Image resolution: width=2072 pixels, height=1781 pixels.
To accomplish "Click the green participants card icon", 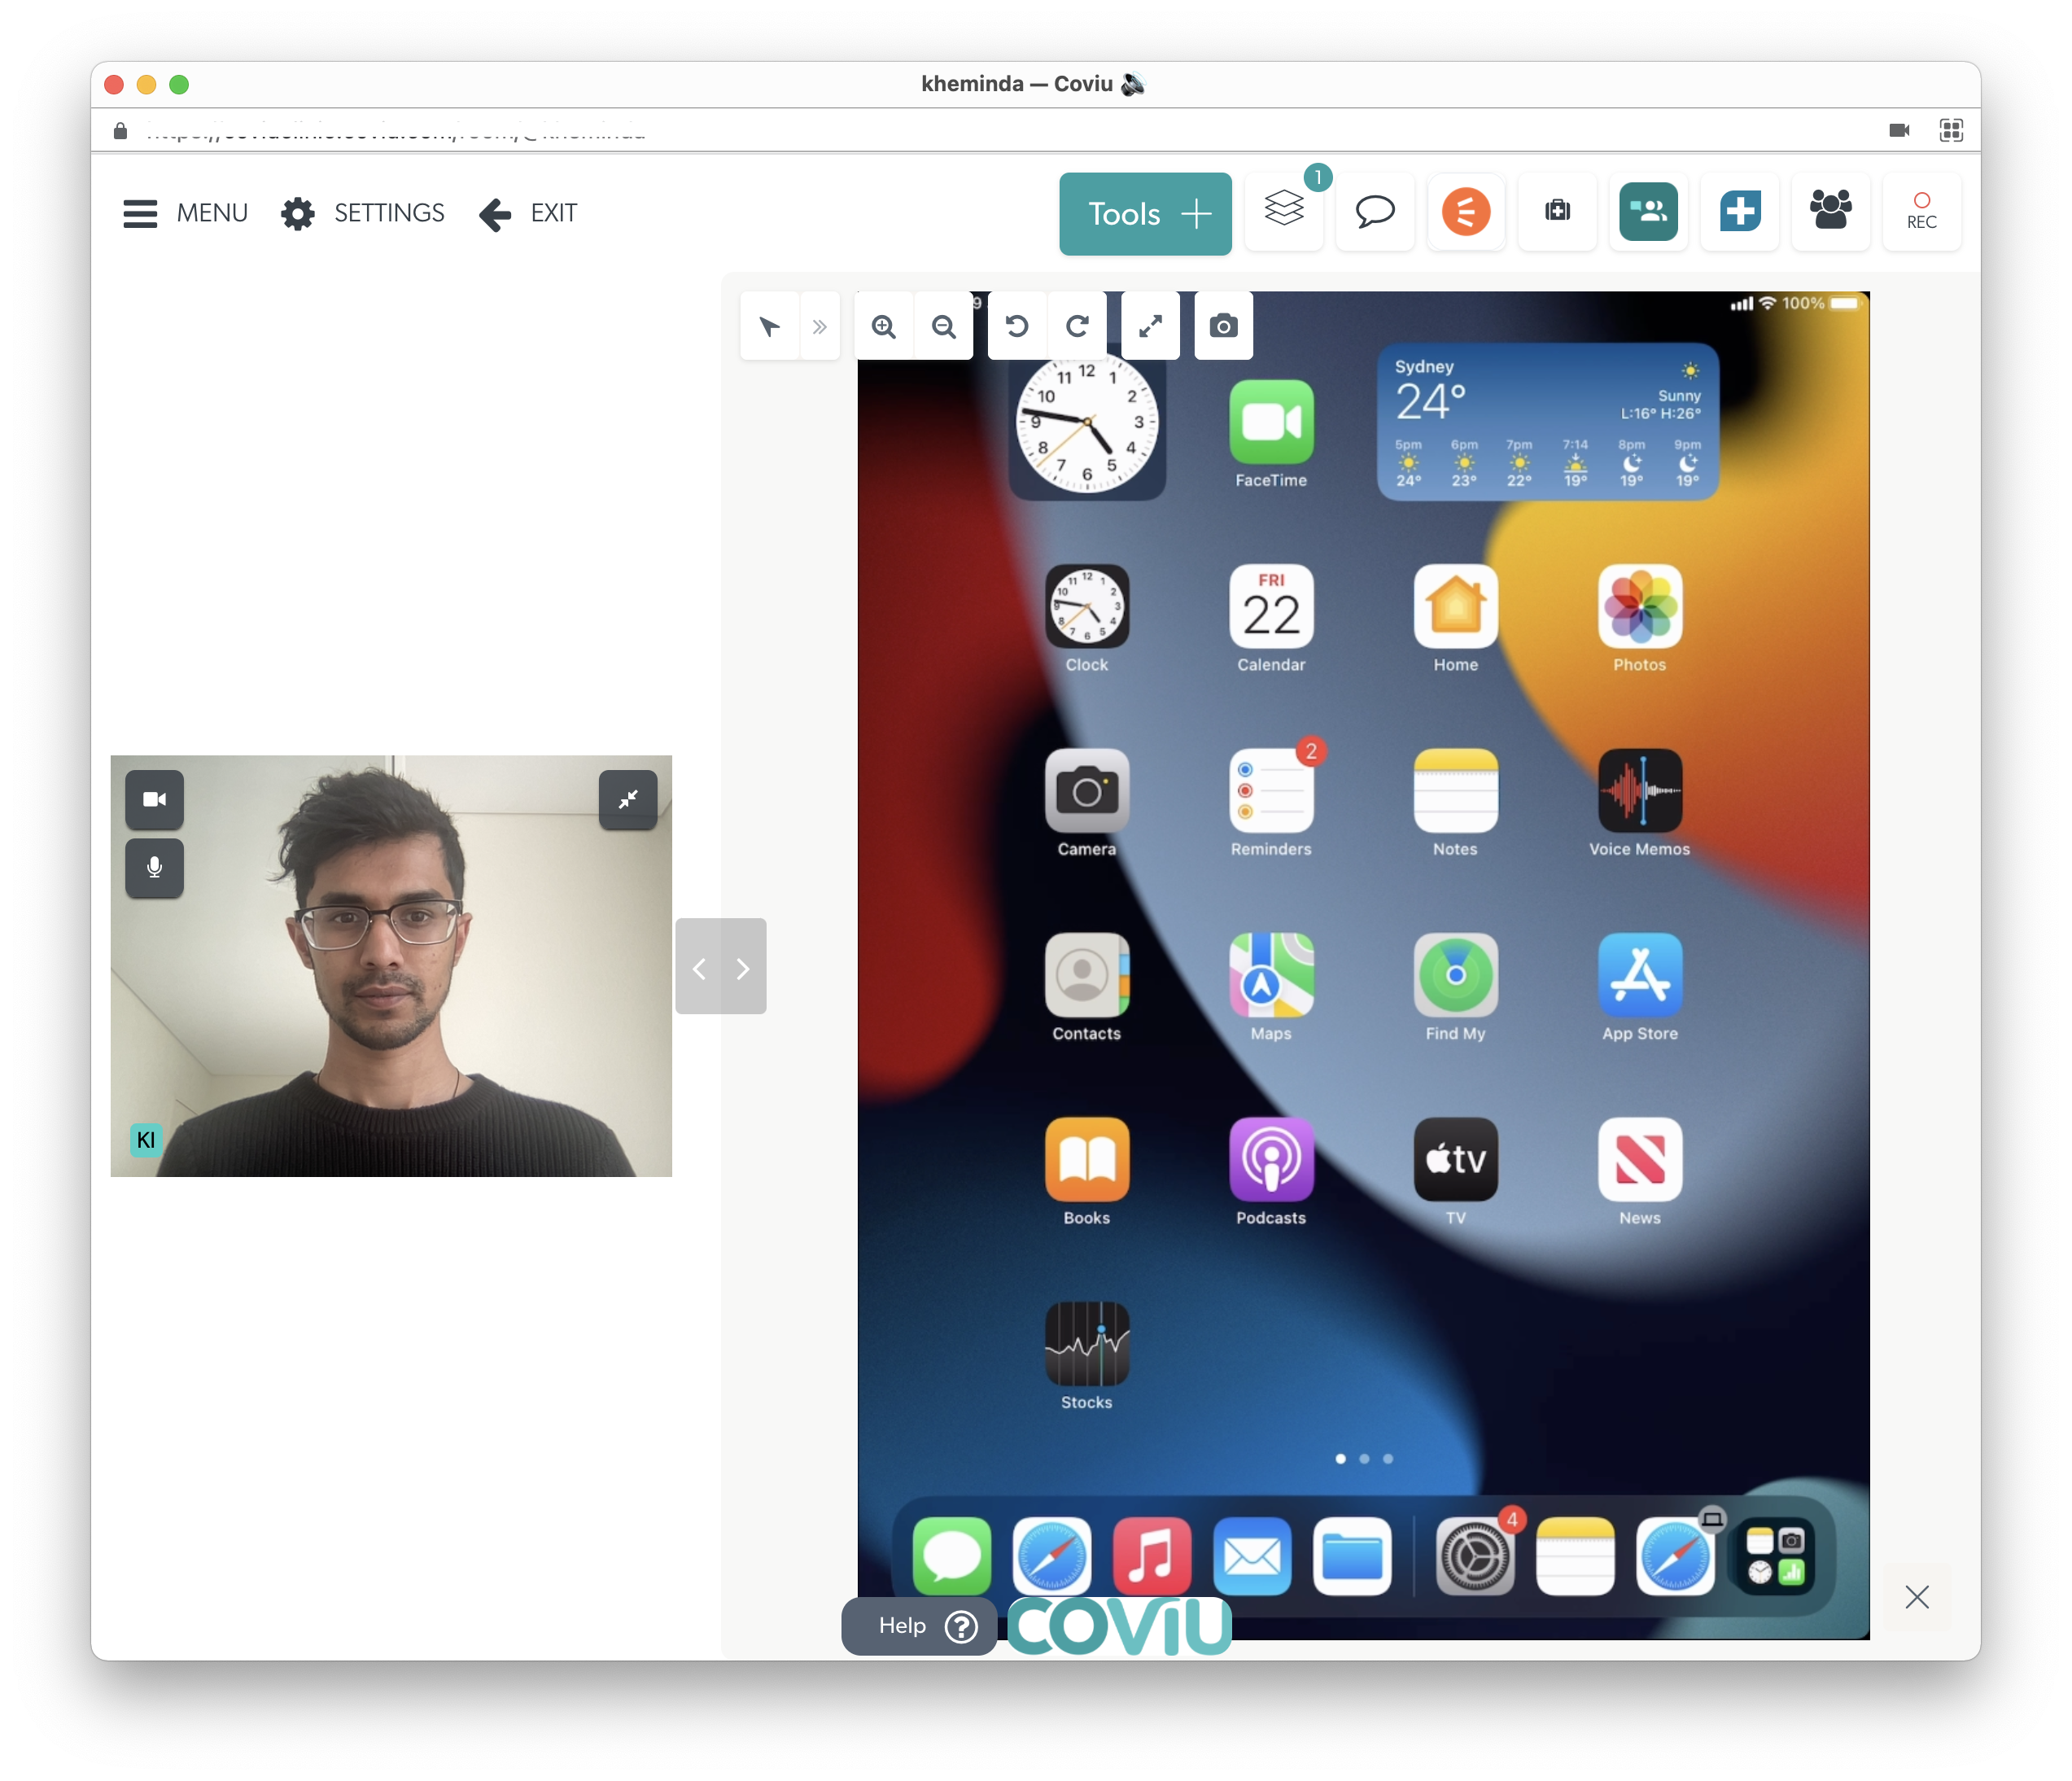I will tap(1648, 211).
